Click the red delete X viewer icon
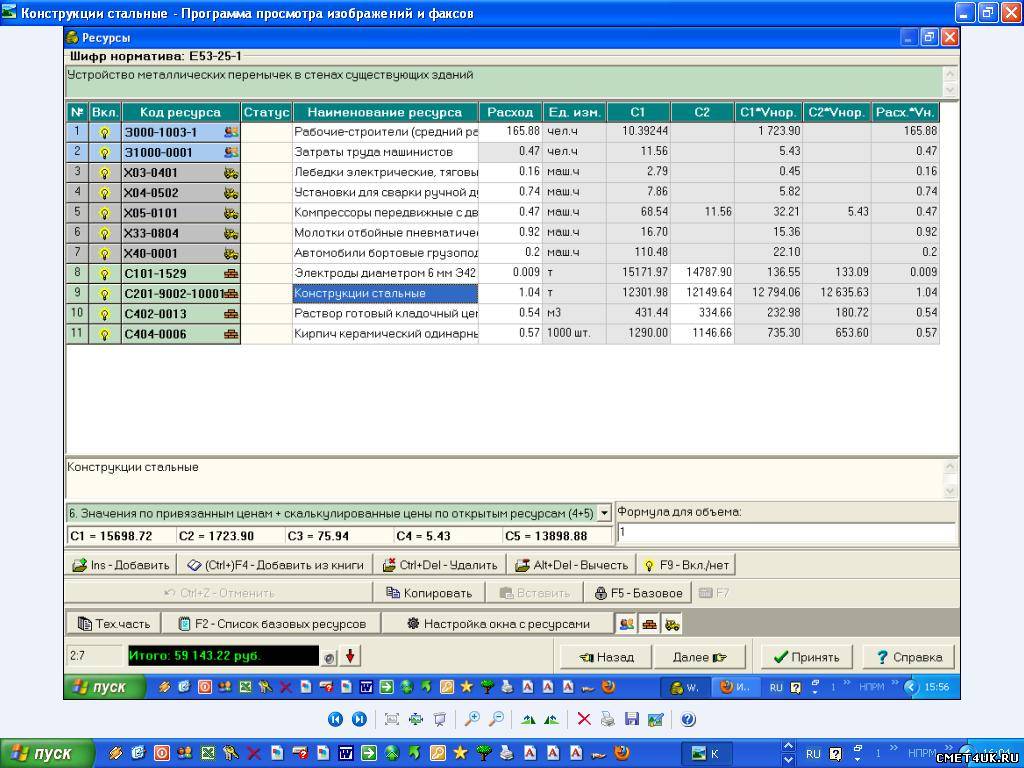 (x=584, y=719)
